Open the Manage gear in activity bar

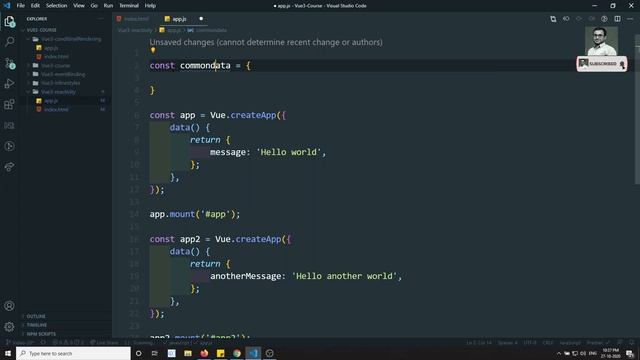coord(9,327)
